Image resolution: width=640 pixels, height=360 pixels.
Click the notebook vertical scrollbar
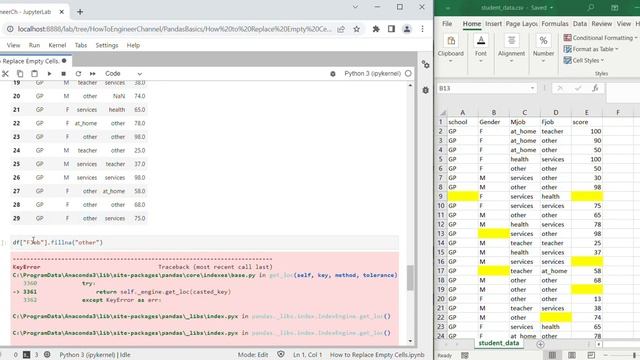(x=410, y=278)
